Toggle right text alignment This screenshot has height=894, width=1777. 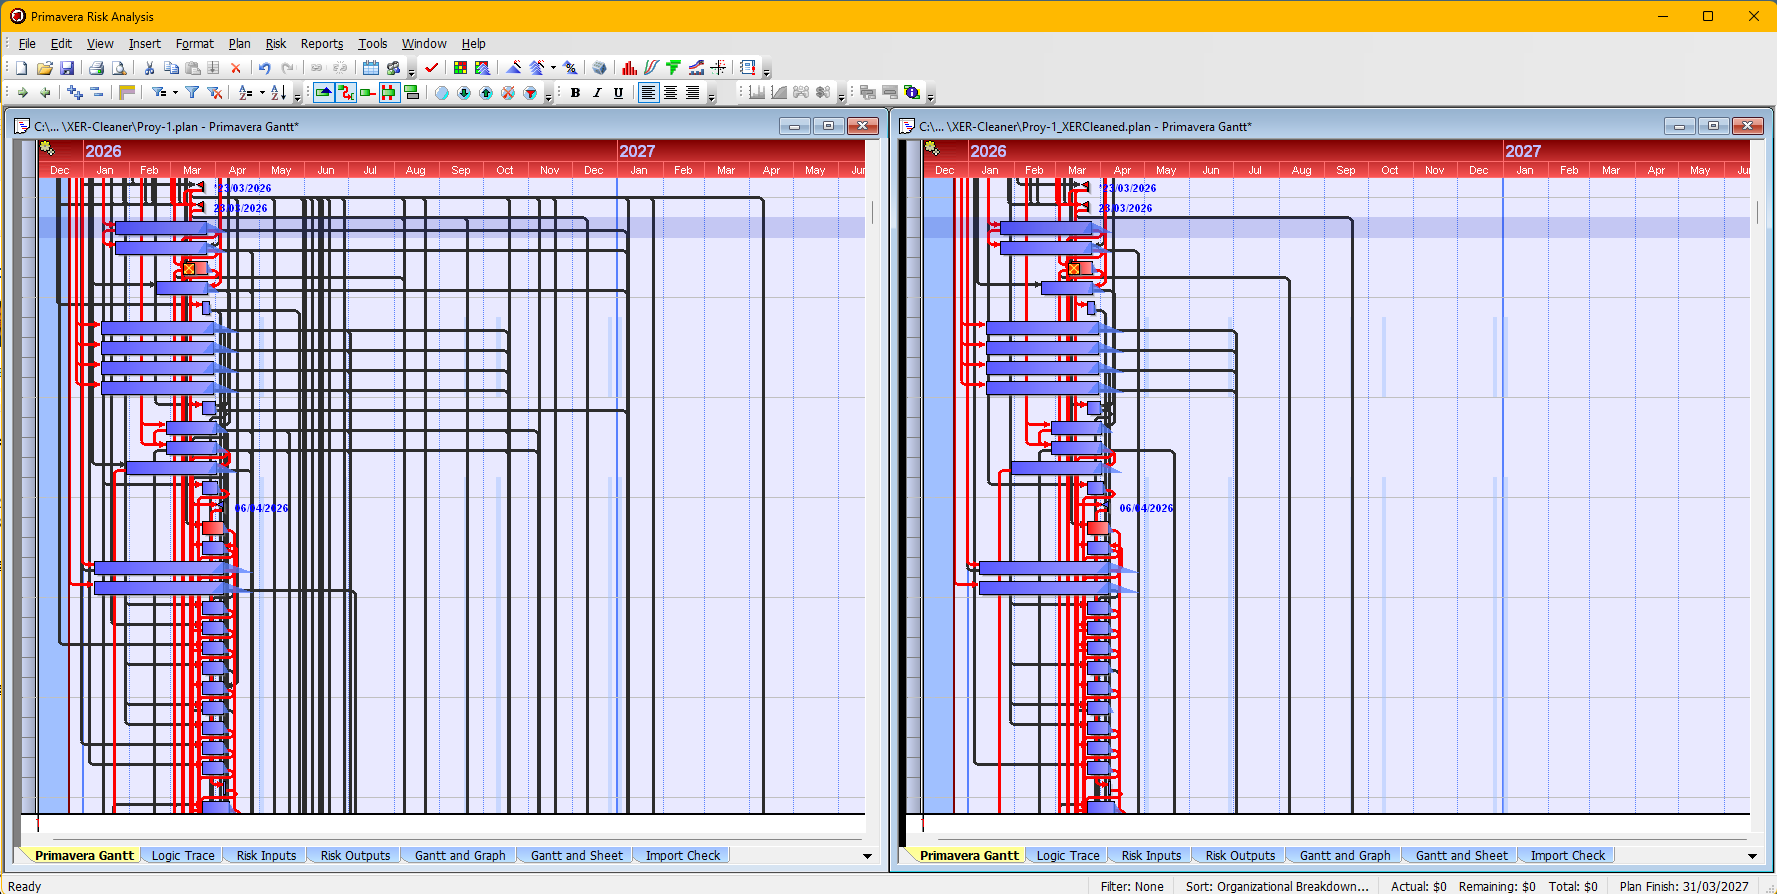coord(693,93)
